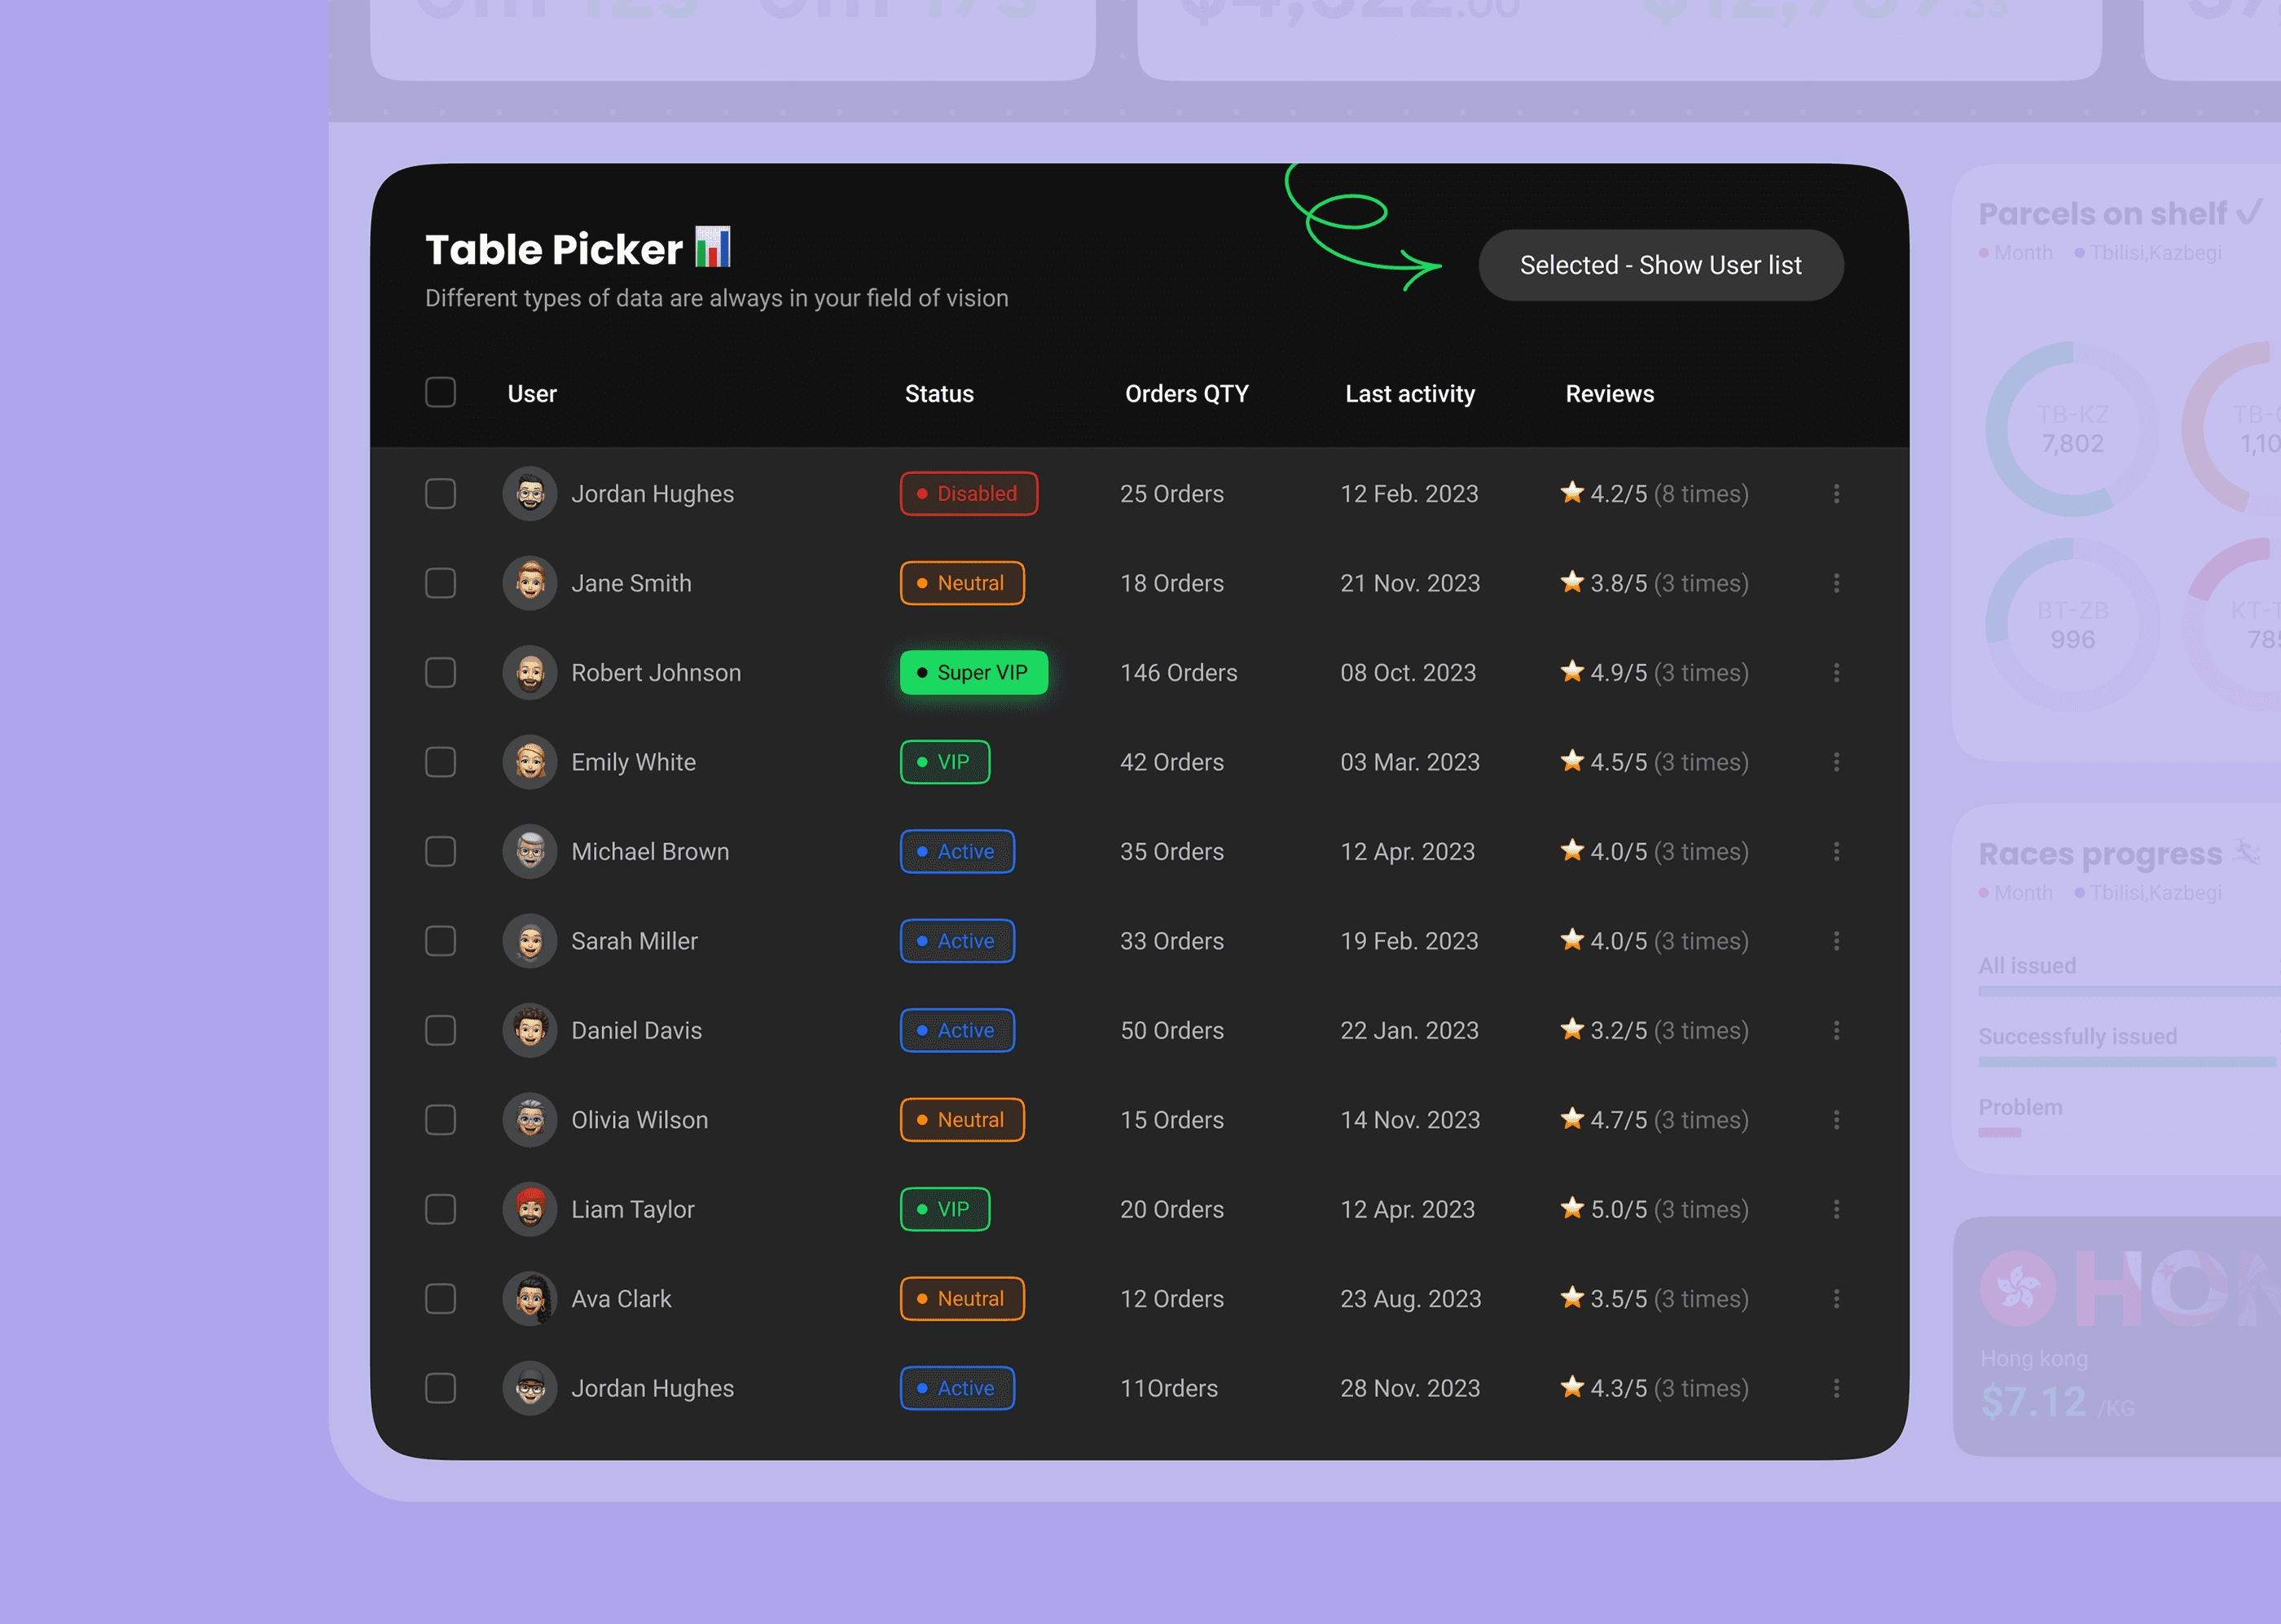
Task: Click the name Emily White
Action: tap(633, 762)
